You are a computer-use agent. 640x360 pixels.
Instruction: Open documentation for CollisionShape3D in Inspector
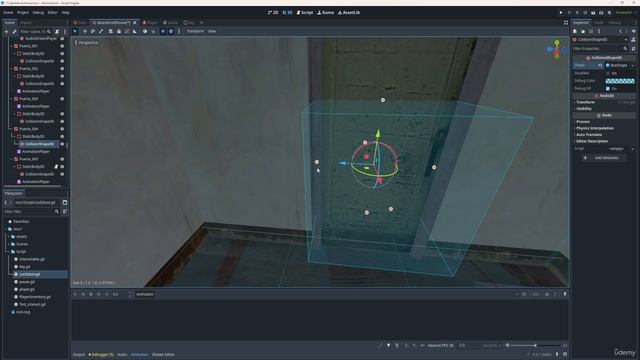[x=633, y=40]
